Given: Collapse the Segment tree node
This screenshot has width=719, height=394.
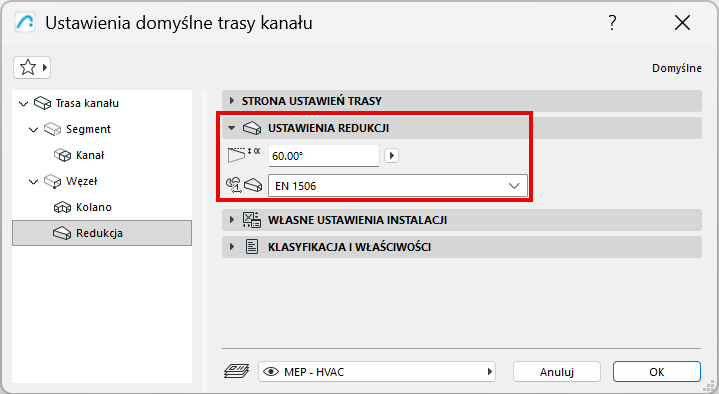Looking at the screenshot, I should (33, 130).
